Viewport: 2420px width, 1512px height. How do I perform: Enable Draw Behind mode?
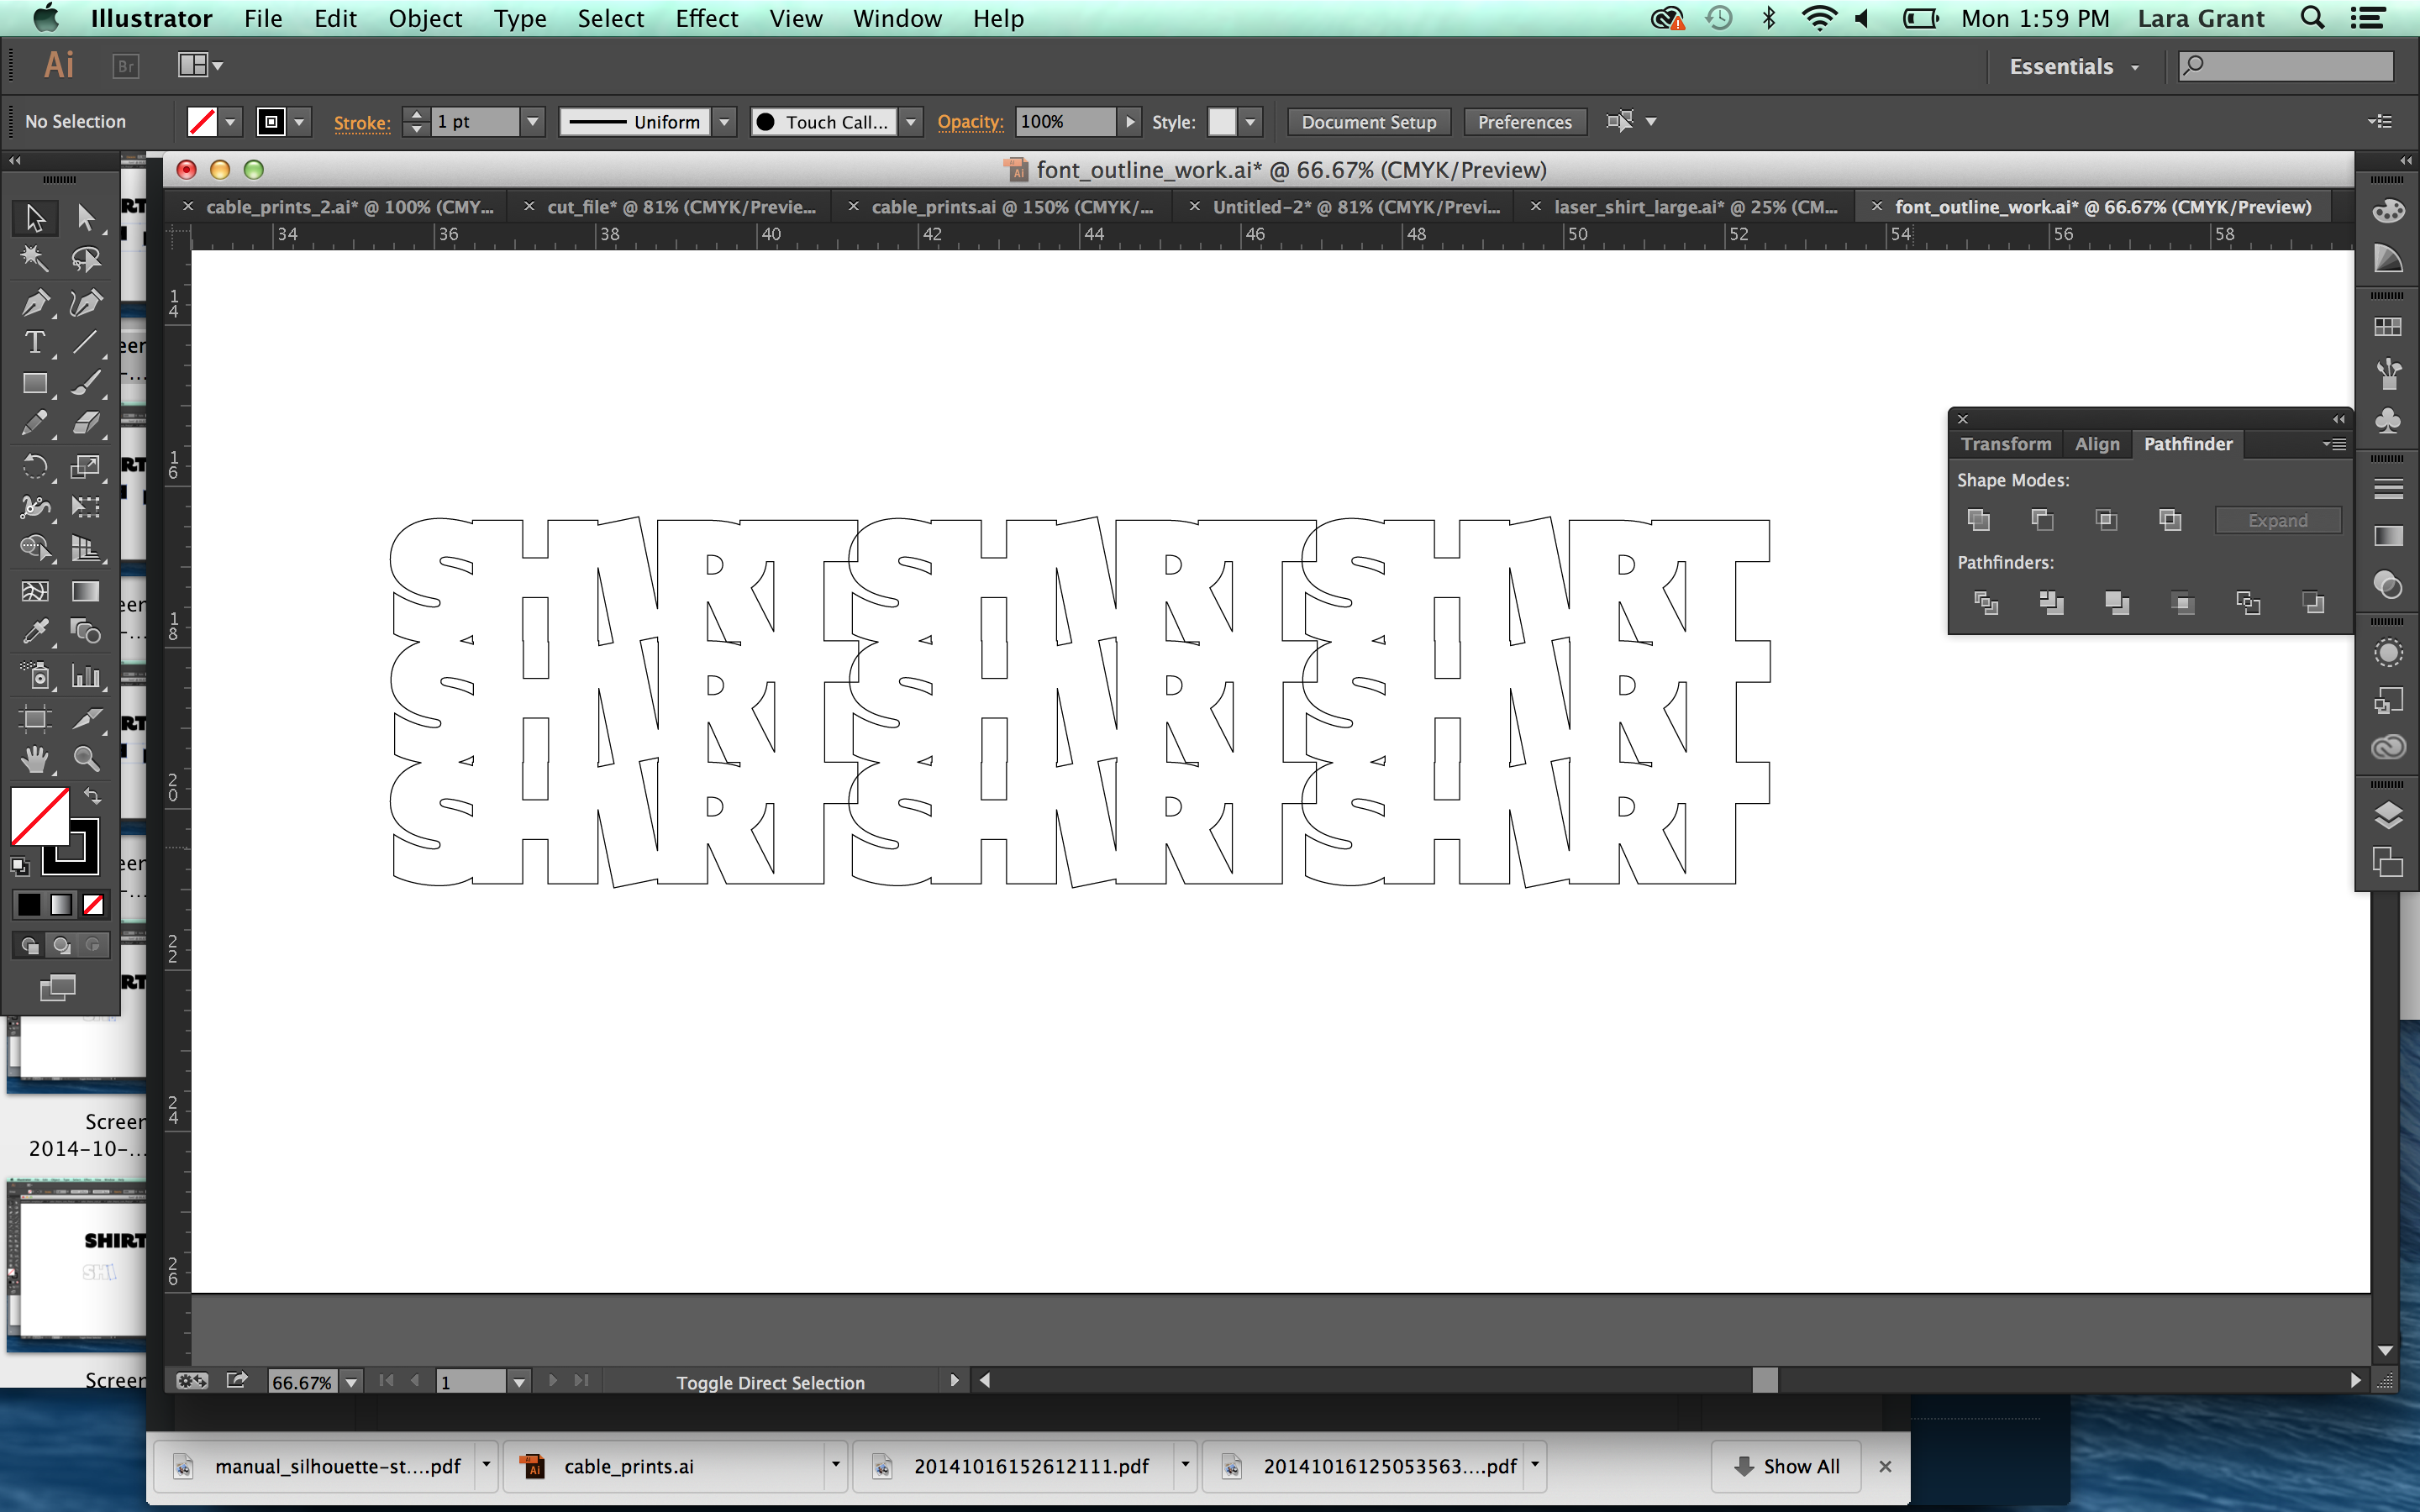click(61, 945)
